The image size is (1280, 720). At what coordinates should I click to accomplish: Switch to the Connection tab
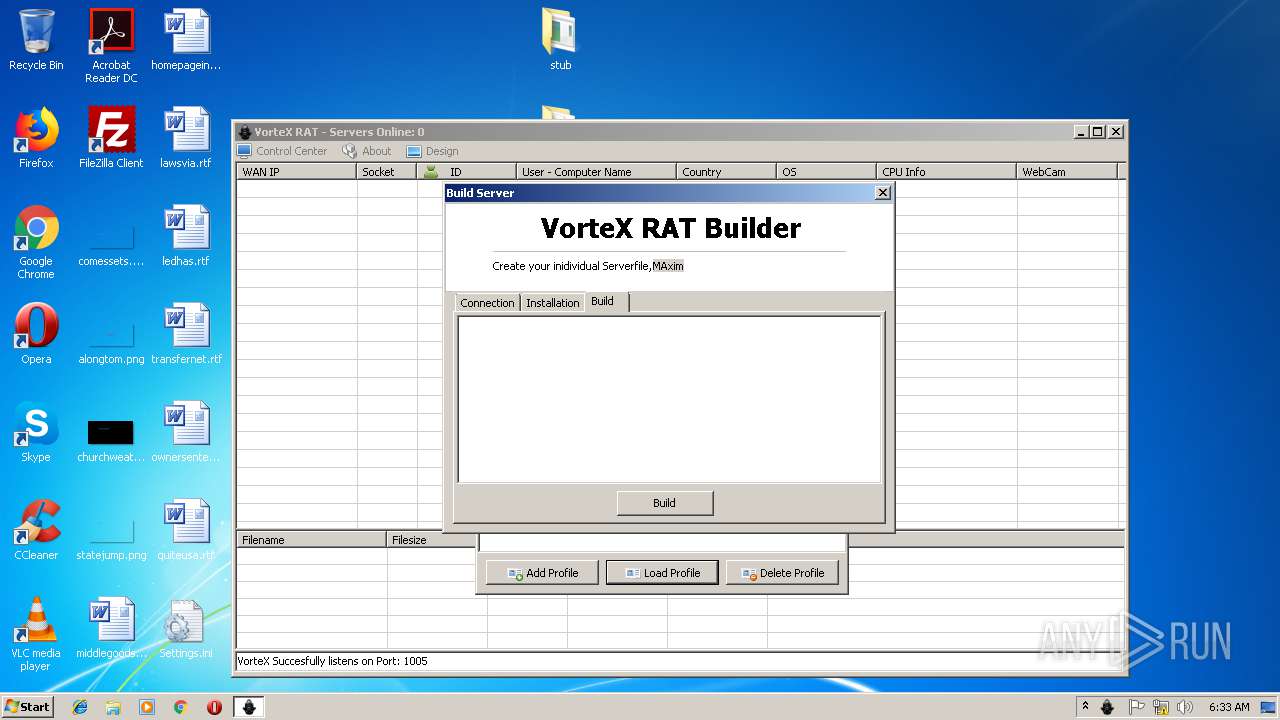click(x=487, y=303)
